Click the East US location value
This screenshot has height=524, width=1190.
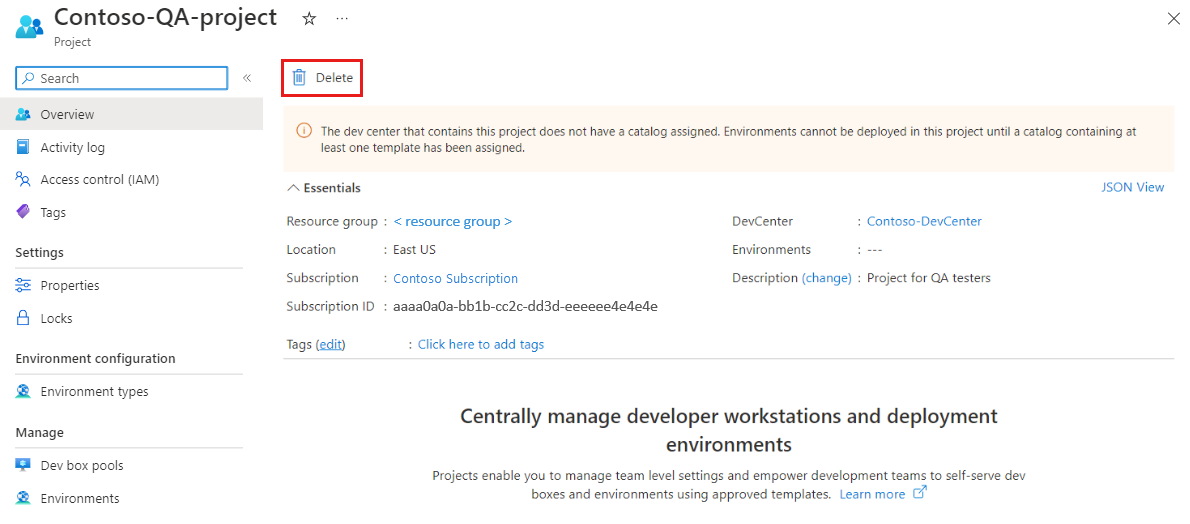pyautogui.click(x=414, y=250)
